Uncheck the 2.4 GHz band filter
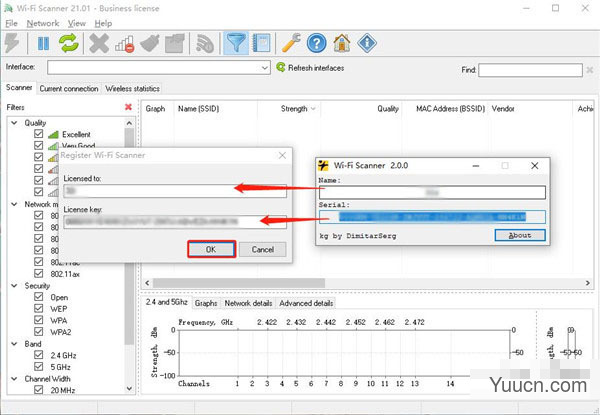The image size is (600, 415). click(x=38, y=355)
